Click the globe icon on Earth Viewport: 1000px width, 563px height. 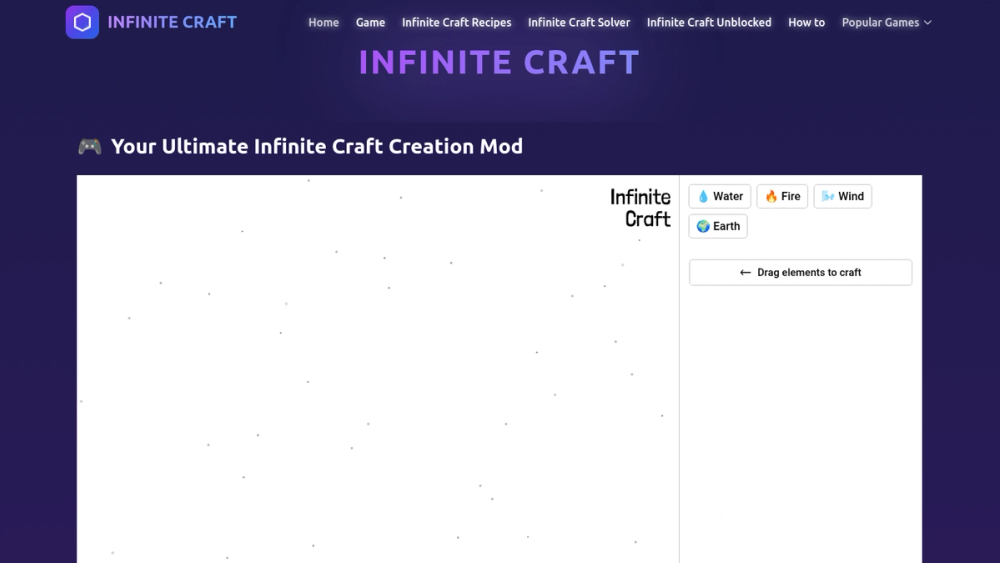point(703,226)
